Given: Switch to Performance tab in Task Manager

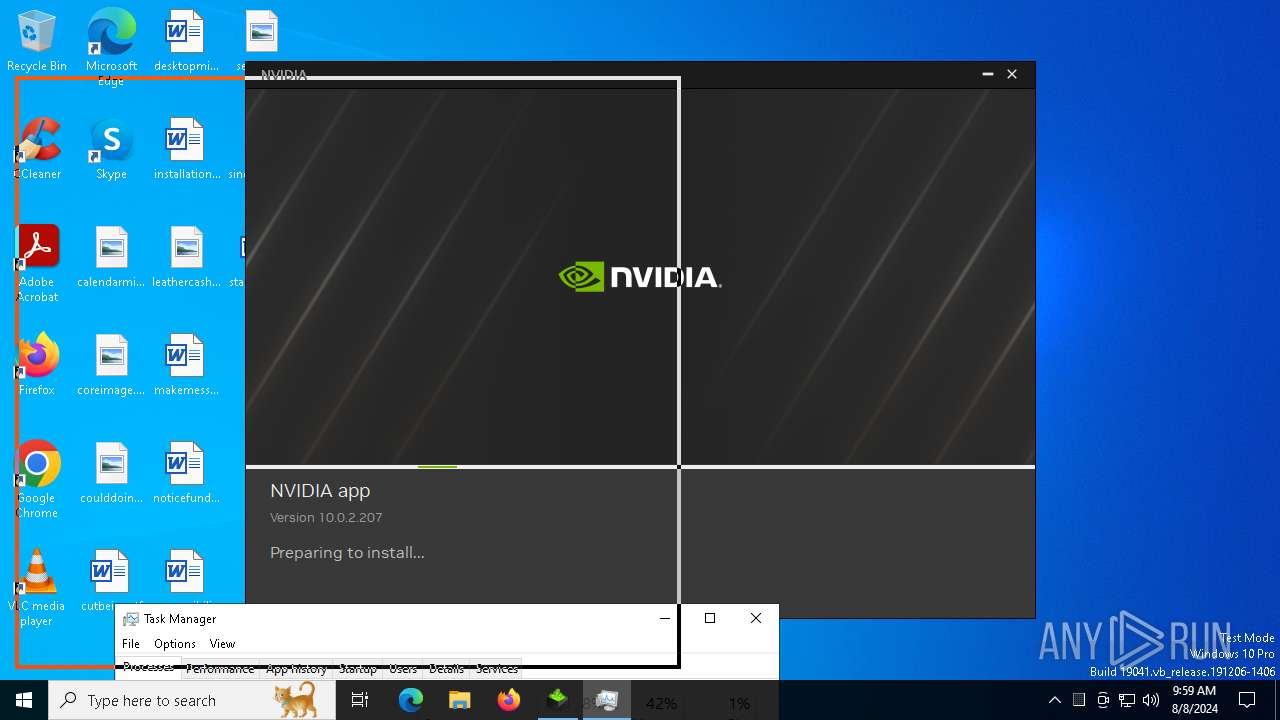Looking at the screenshot, I should [220, 669].
